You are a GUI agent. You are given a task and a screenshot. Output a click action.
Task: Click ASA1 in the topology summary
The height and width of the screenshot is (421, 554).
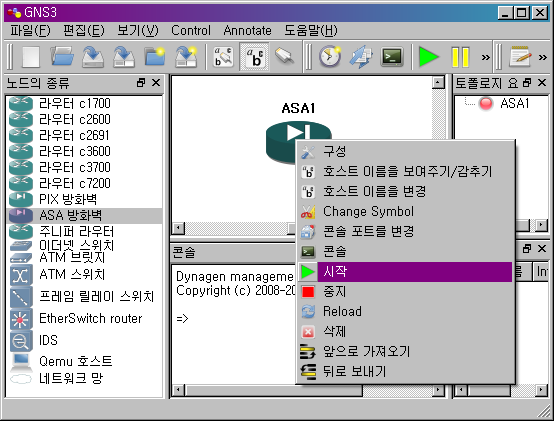pyautogui.click(x=514, y=103)
